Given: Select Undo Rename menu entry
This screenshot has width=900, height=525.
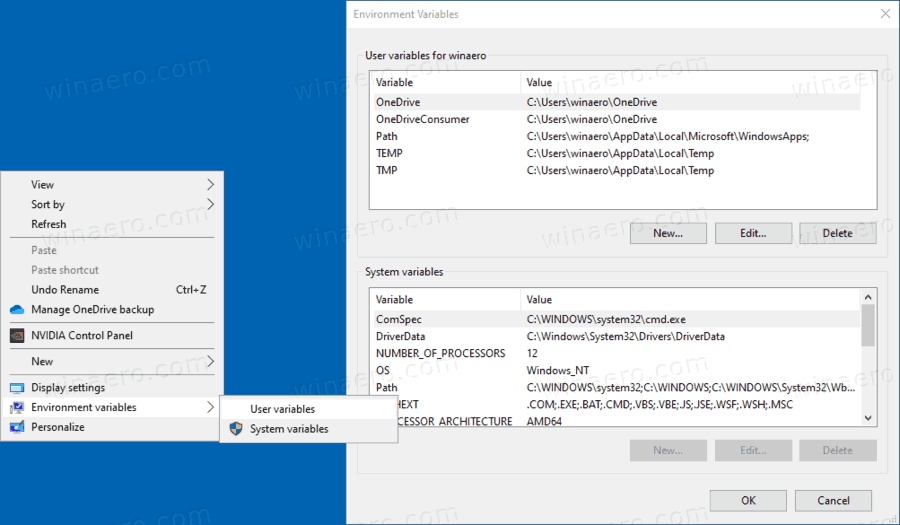Looking at the screenshot, I should 65,290.
